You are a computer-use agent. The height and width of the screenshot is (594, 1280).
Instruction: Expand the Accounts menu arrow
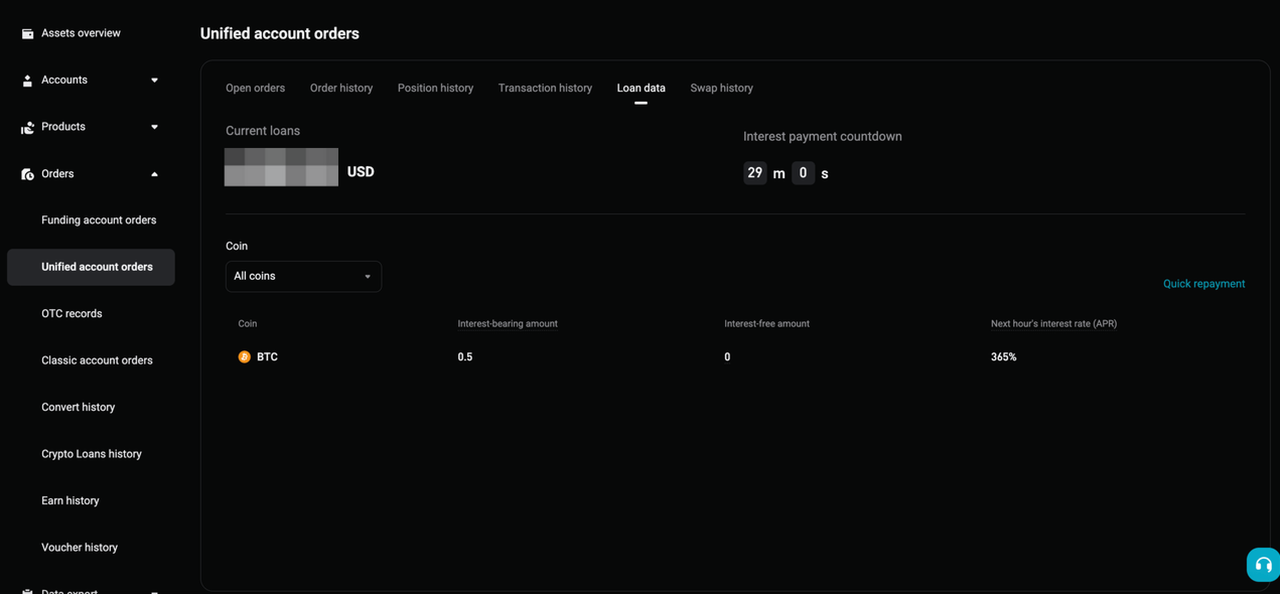[154, 80]
